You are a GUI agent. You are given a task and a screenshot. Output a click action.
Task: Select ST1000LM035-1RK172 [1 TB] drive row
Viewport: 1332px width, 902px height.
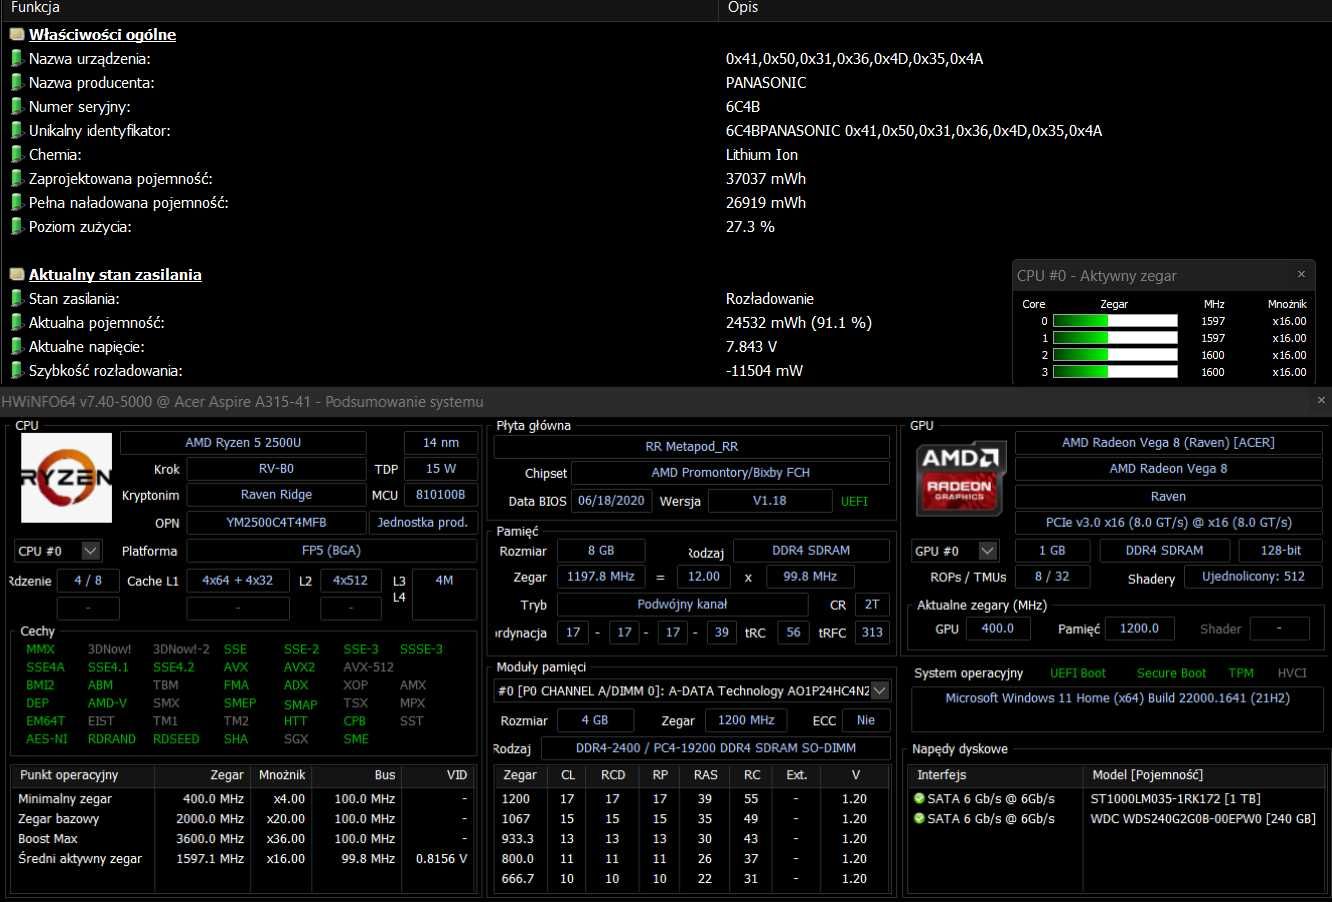pos(1117,799)
